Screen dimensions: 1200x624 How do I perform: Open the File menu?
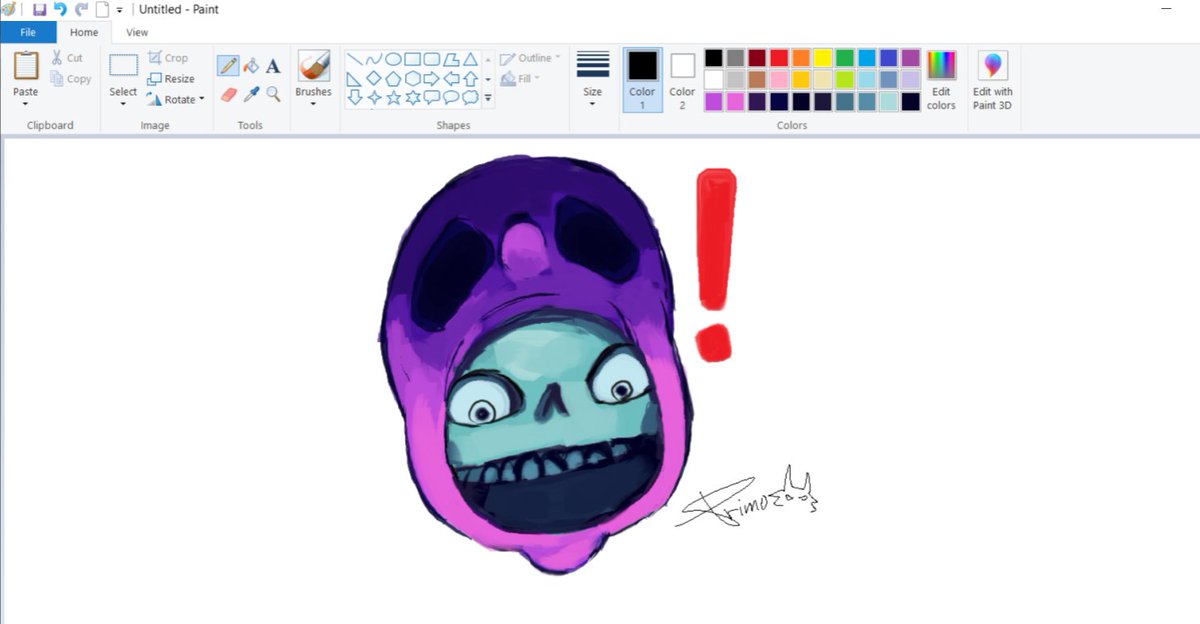28,32
